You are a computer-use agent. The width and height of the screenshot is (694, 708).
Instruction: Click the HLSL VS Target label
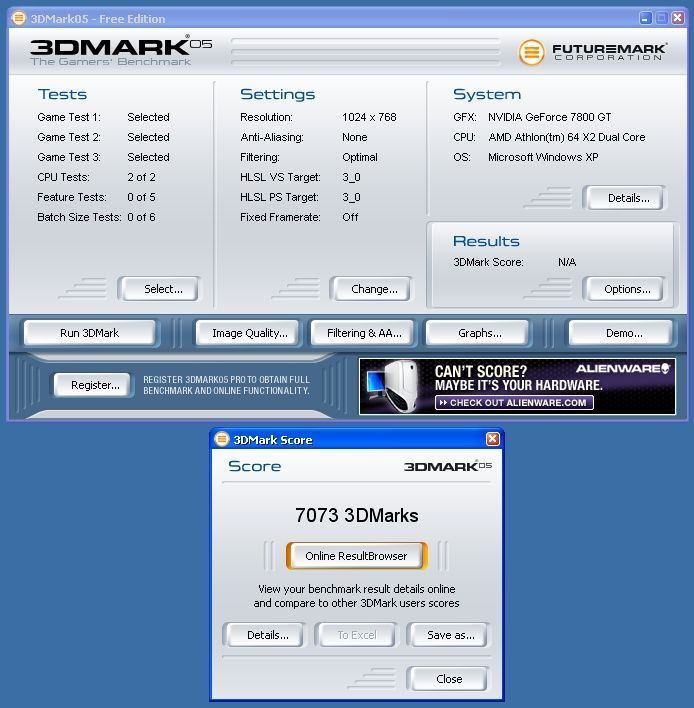pyautogui.click(x=280, y=177)
